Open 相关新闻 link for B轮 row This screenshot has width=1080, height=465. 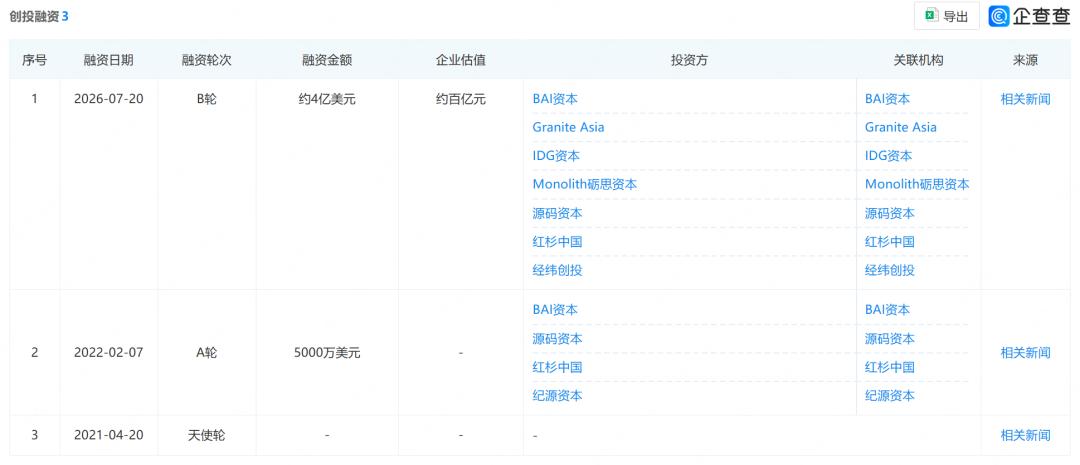1026,99
